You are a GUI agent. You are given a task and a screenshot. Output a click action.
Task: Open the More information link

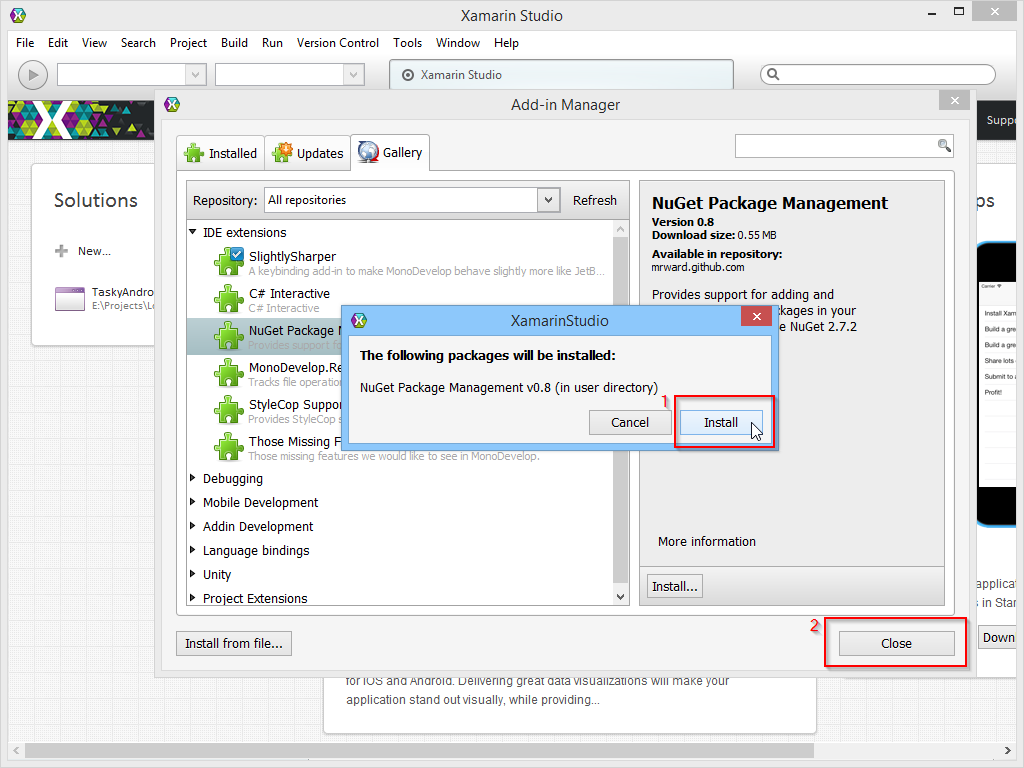(707, 541)
